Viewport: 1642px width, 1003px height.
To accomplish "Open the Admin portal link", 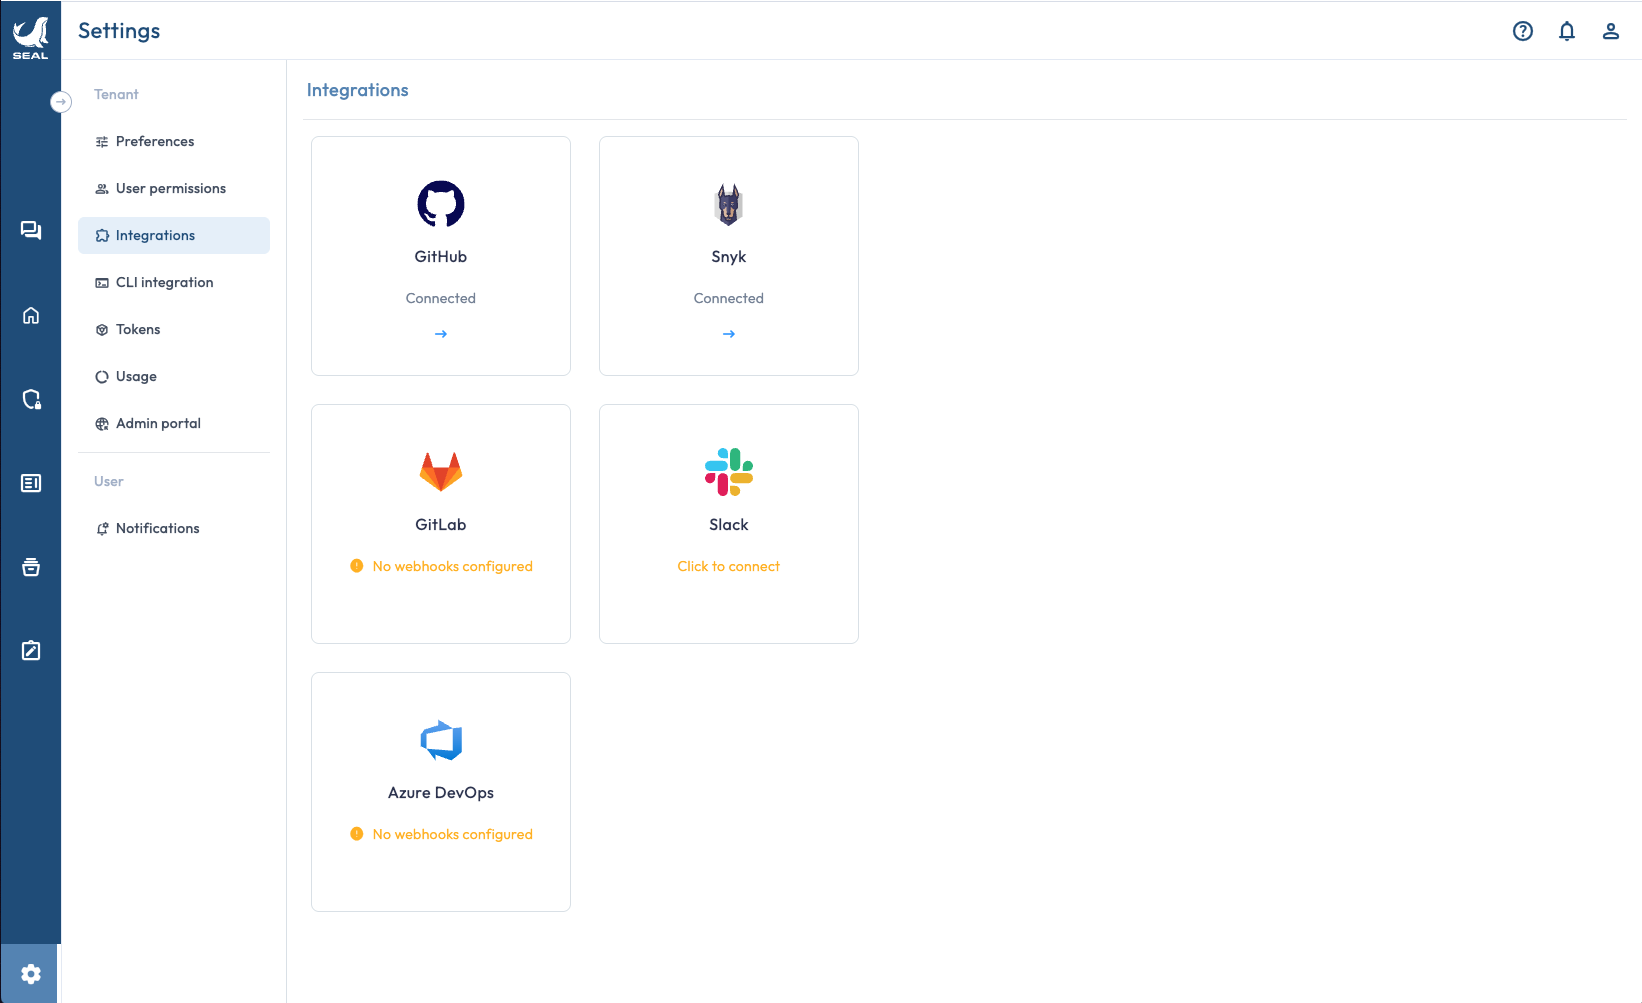I will point(174,423).
